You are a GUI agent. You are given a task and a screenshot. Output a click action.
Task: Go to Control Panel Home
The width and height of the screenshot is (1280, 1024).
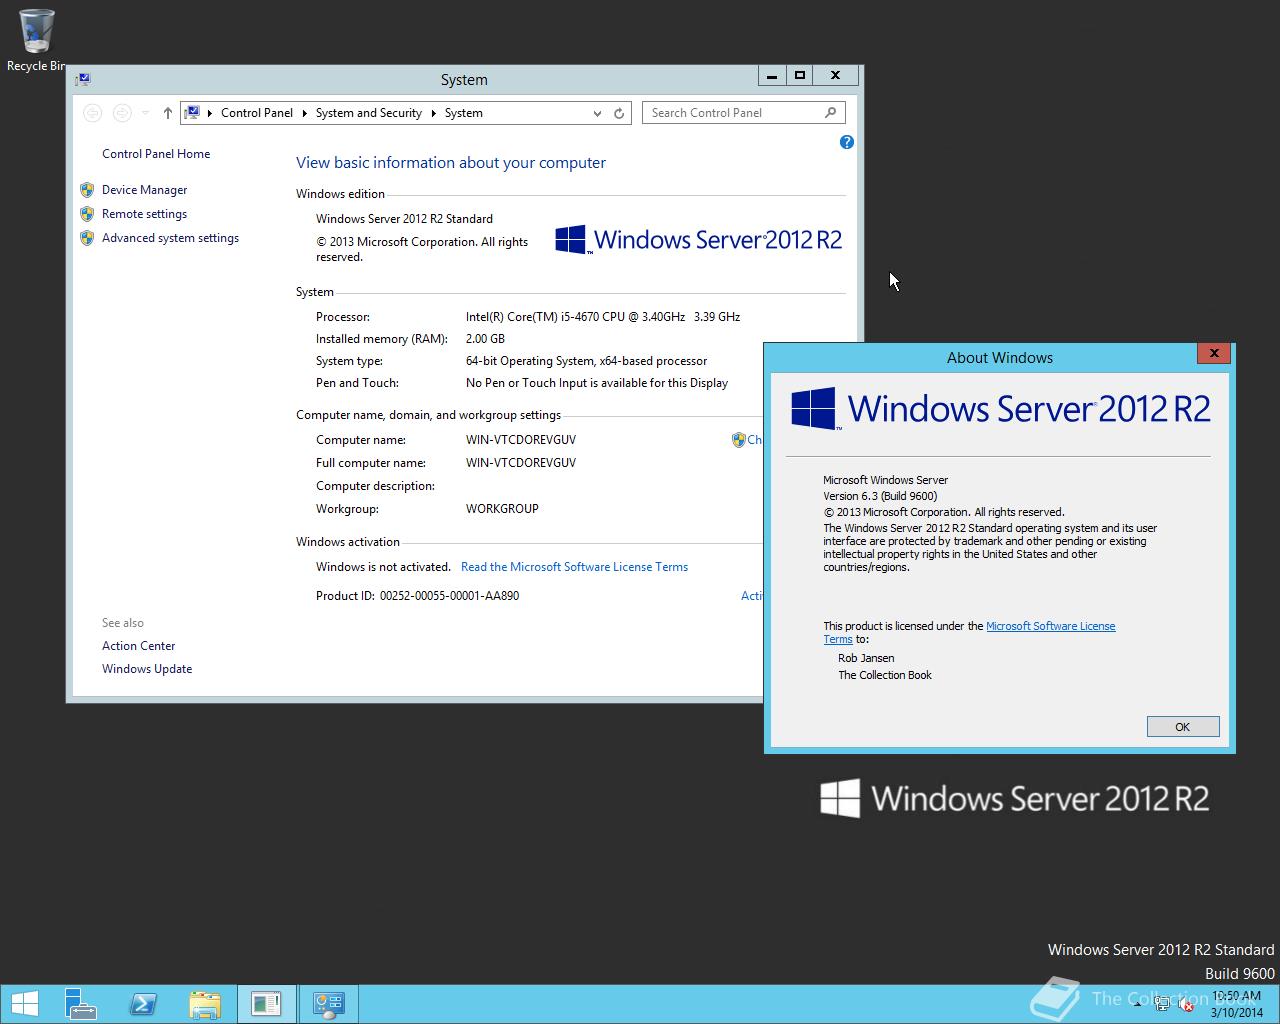point(156,153)
